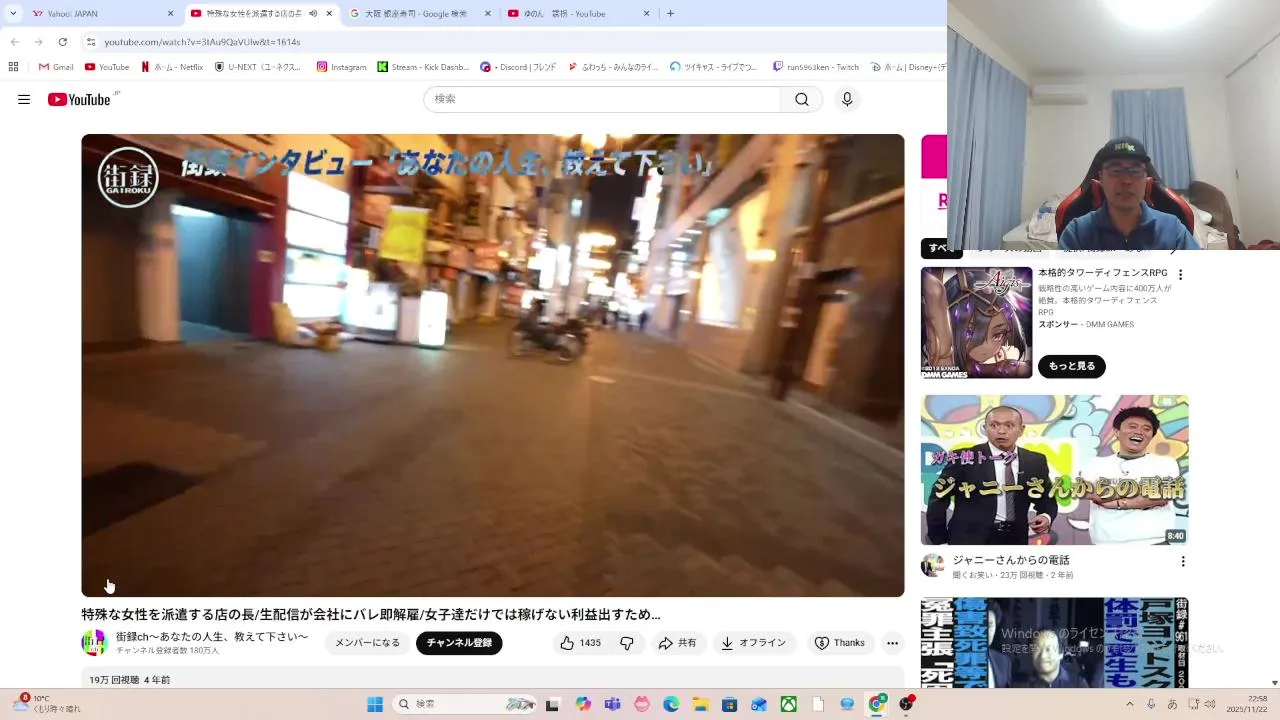Open Microsoft Teams from taskbar
The height and width of the screenshot is (720, 1280).
pos(612,704)
